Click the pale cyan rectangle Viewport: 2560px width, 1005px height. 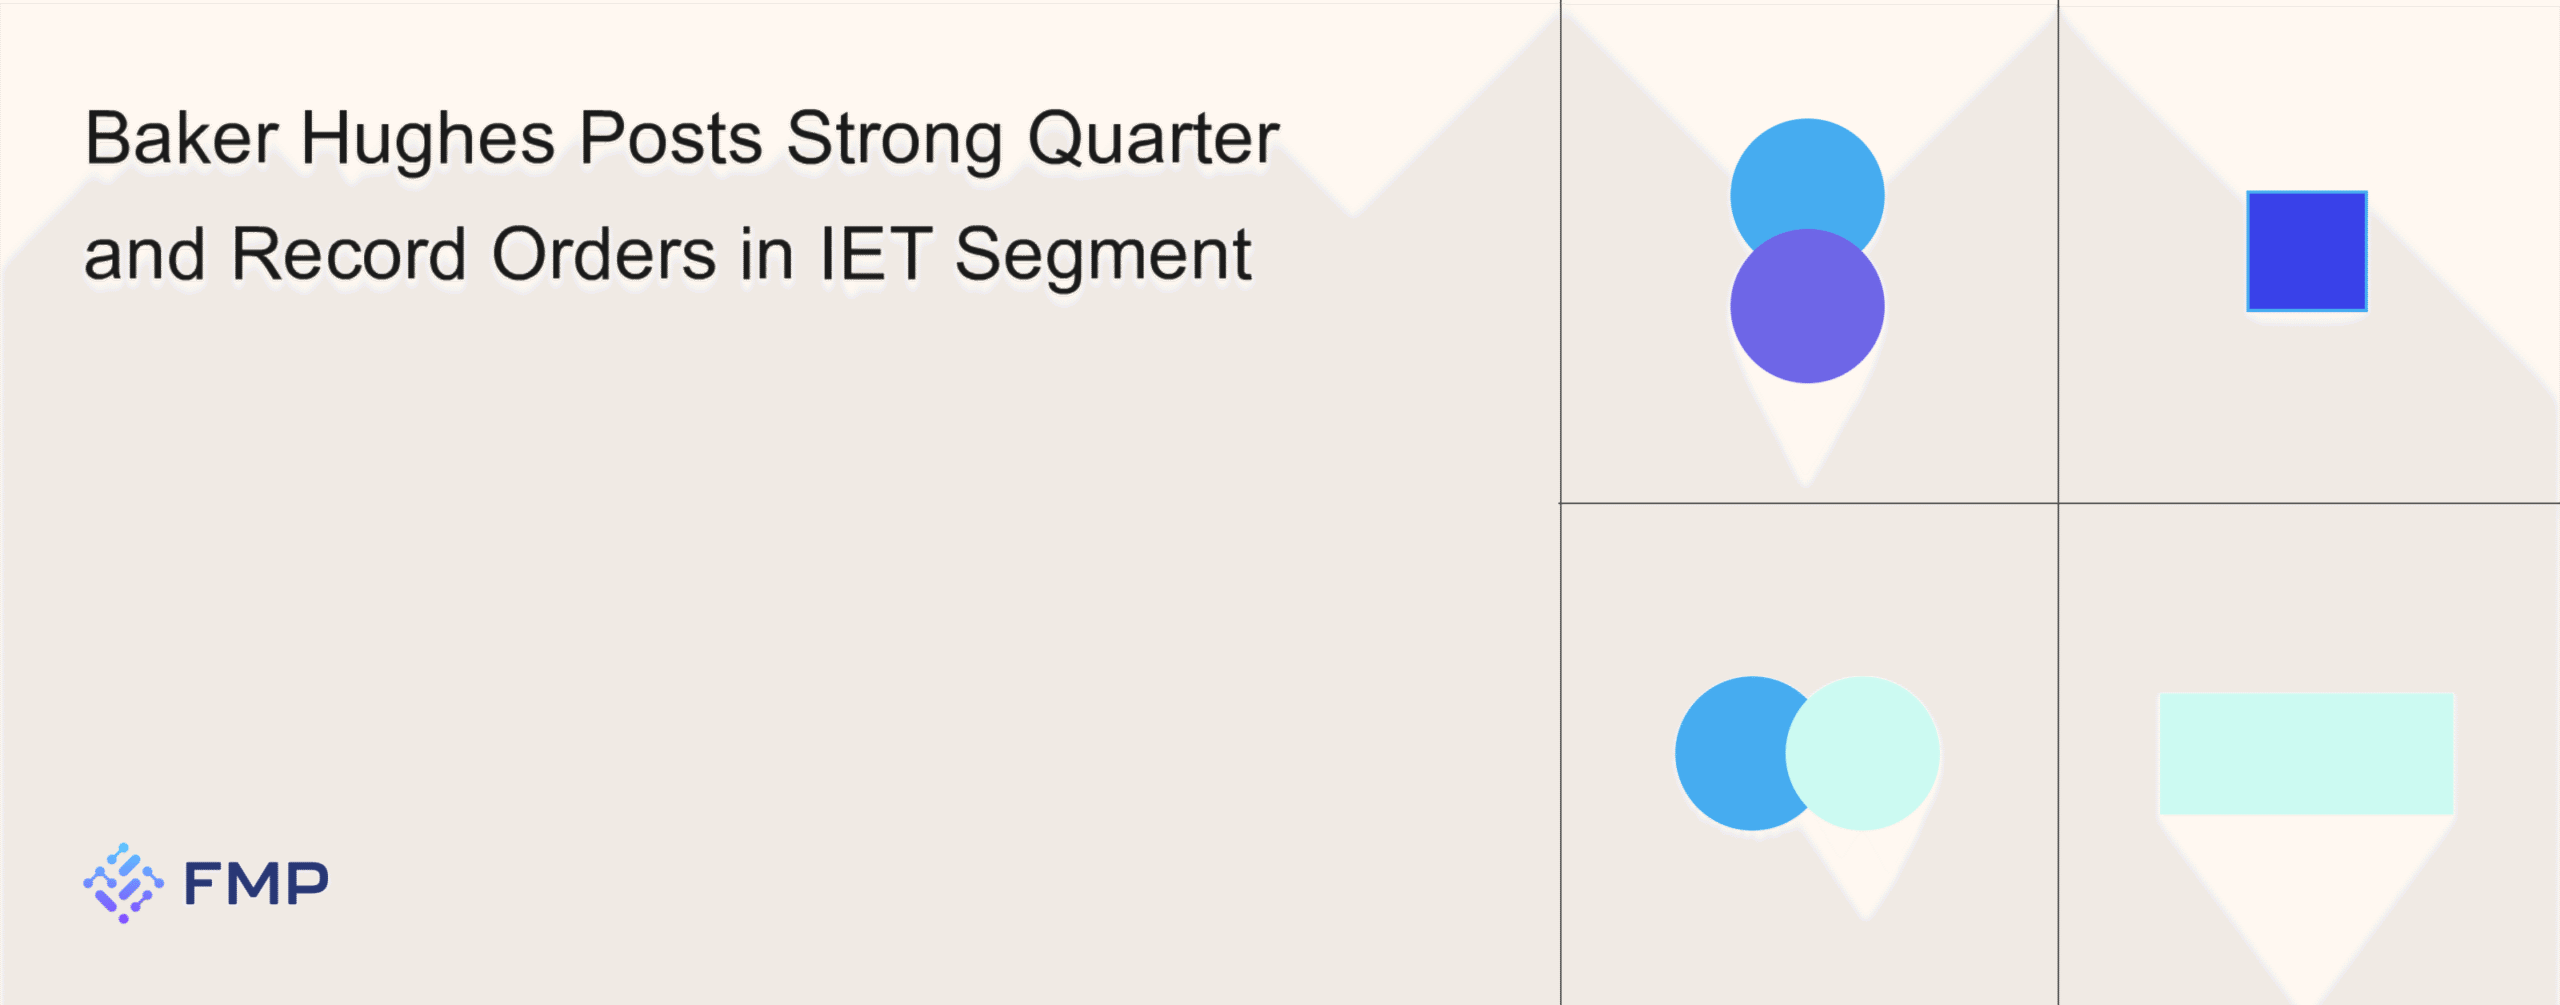(2306, 753)
